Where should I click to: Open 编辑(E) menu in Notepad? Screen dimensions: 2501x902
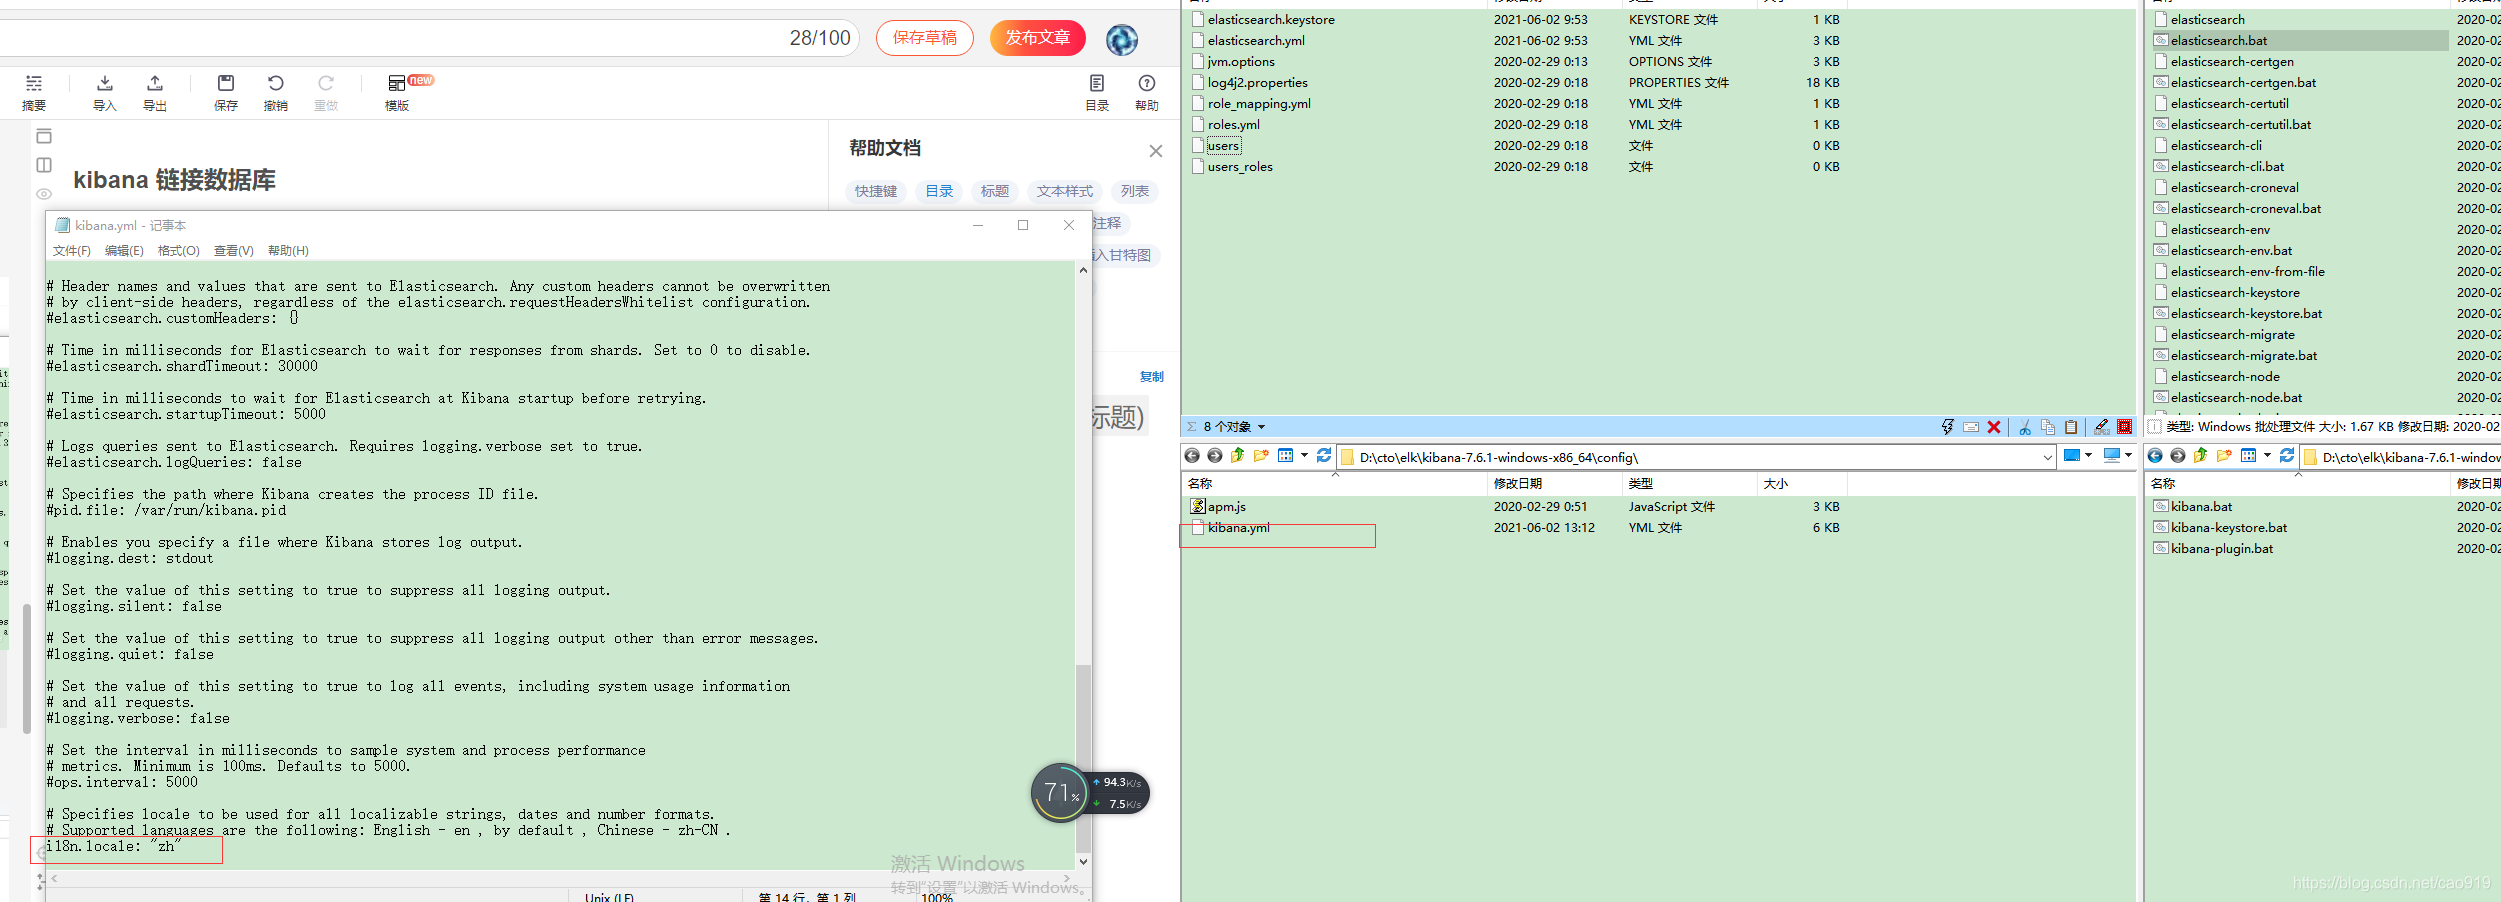pos(124,251)
